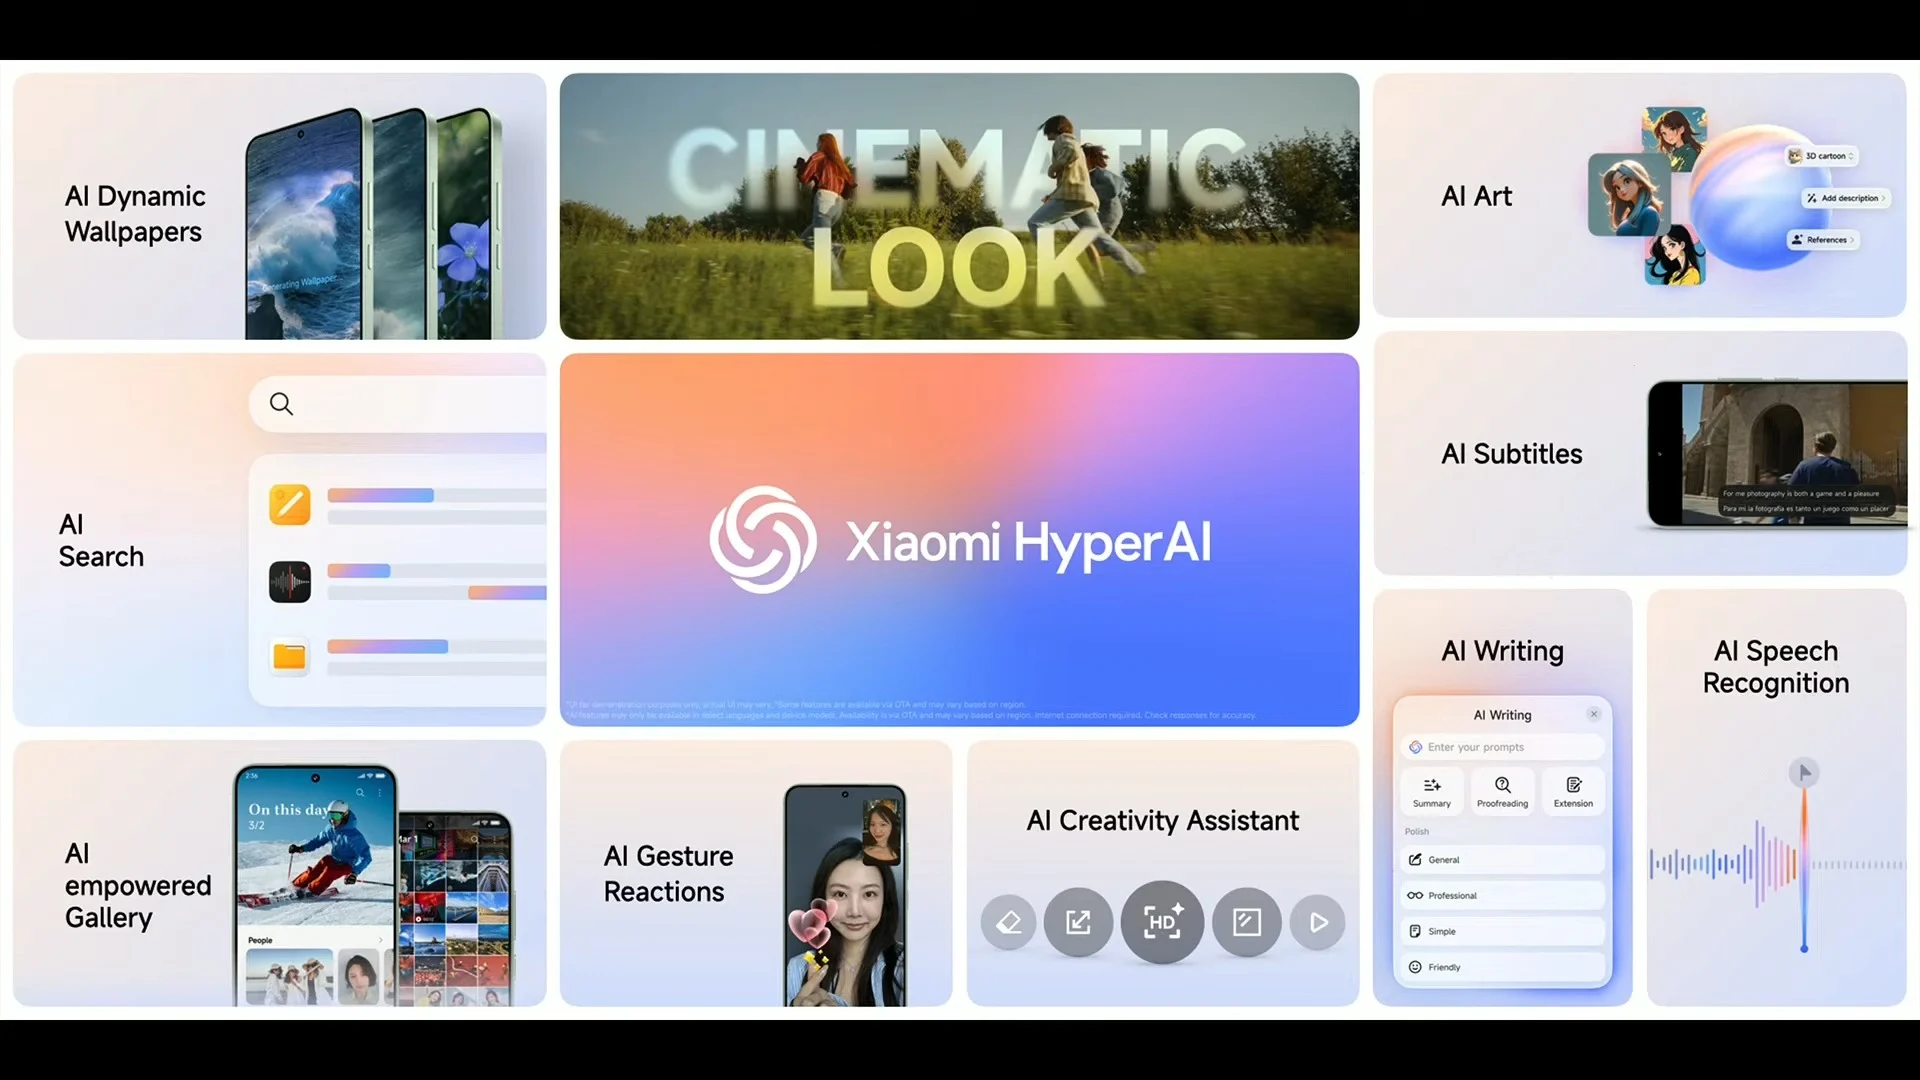1920x1080 pixels.
Task: Tap the HD enhance icon
Action: tap(1162, 922)
